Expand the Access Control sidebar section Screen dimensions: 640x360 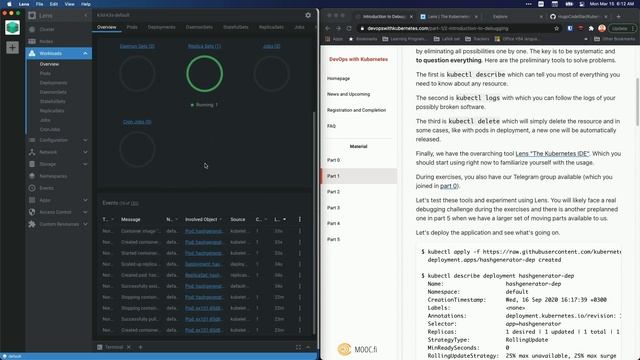click(85, 212)
